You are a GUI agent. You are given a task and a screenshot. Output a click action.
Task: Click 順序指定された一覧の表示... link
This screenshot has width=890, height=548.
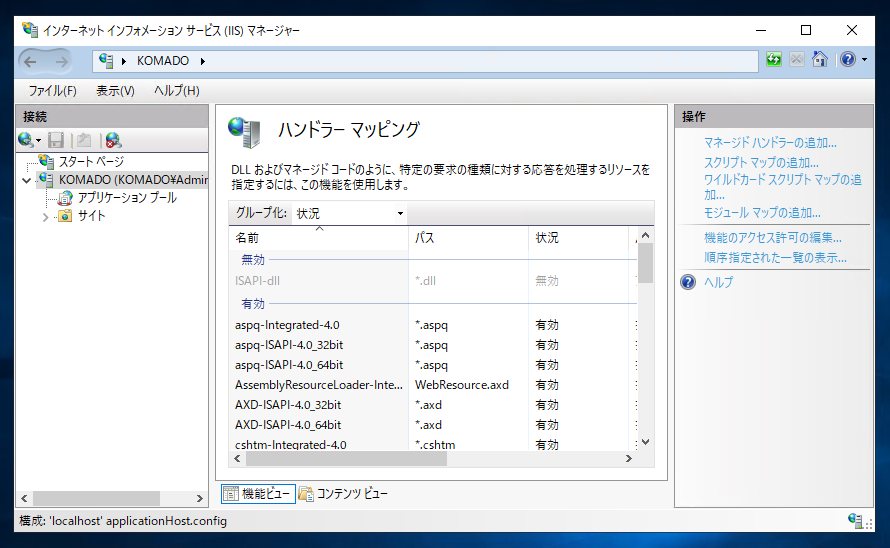coord(775,257)
